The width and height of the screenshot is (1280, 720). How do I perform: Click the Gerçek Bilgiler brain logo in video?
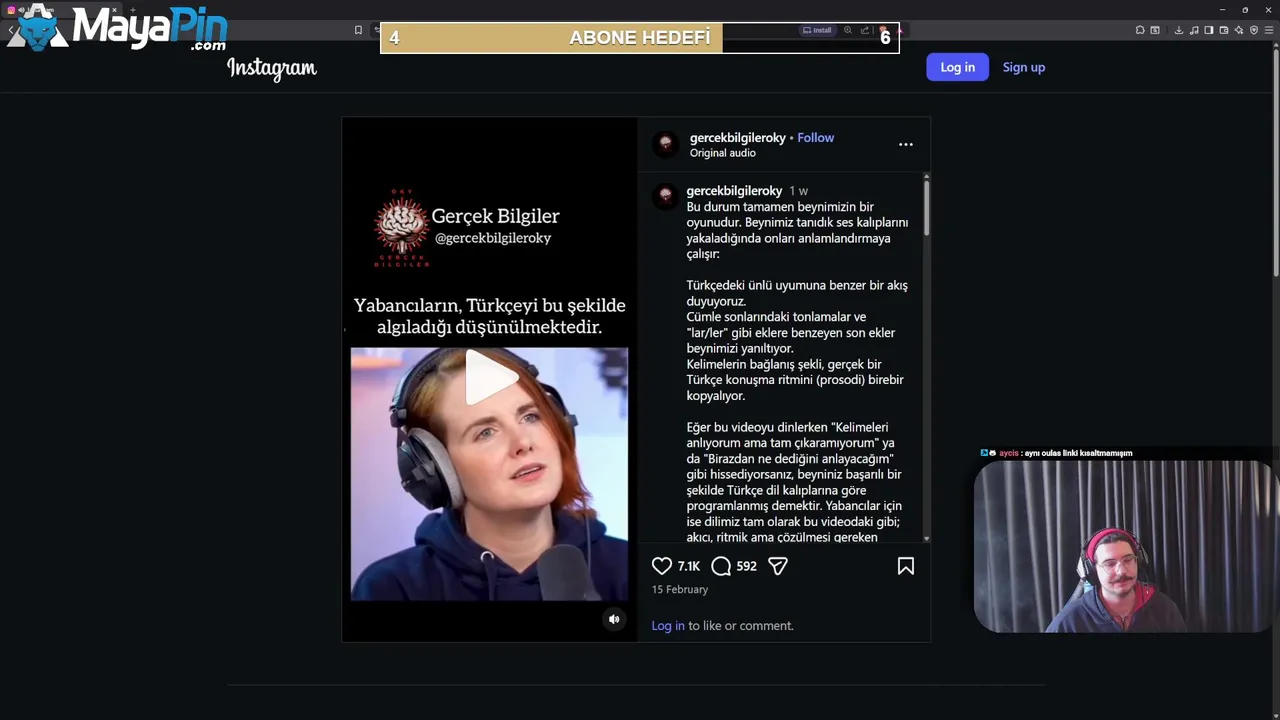pos(401,227)
